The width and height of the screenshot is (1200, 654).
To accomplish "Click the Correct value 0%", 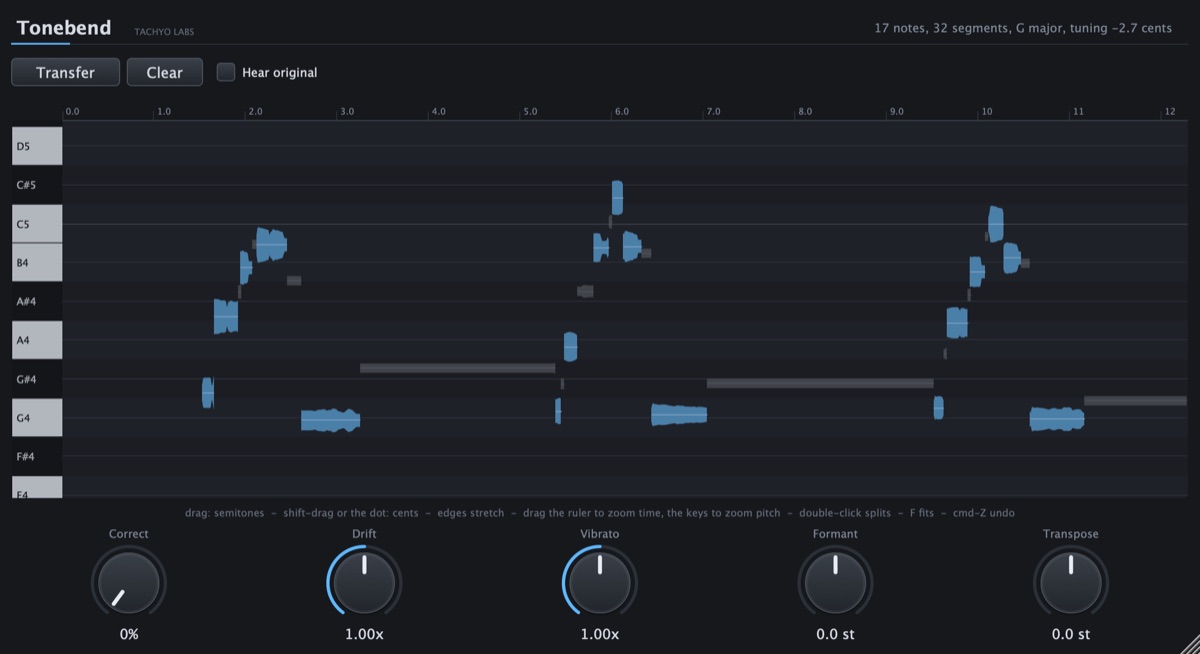I will [129, 634].
